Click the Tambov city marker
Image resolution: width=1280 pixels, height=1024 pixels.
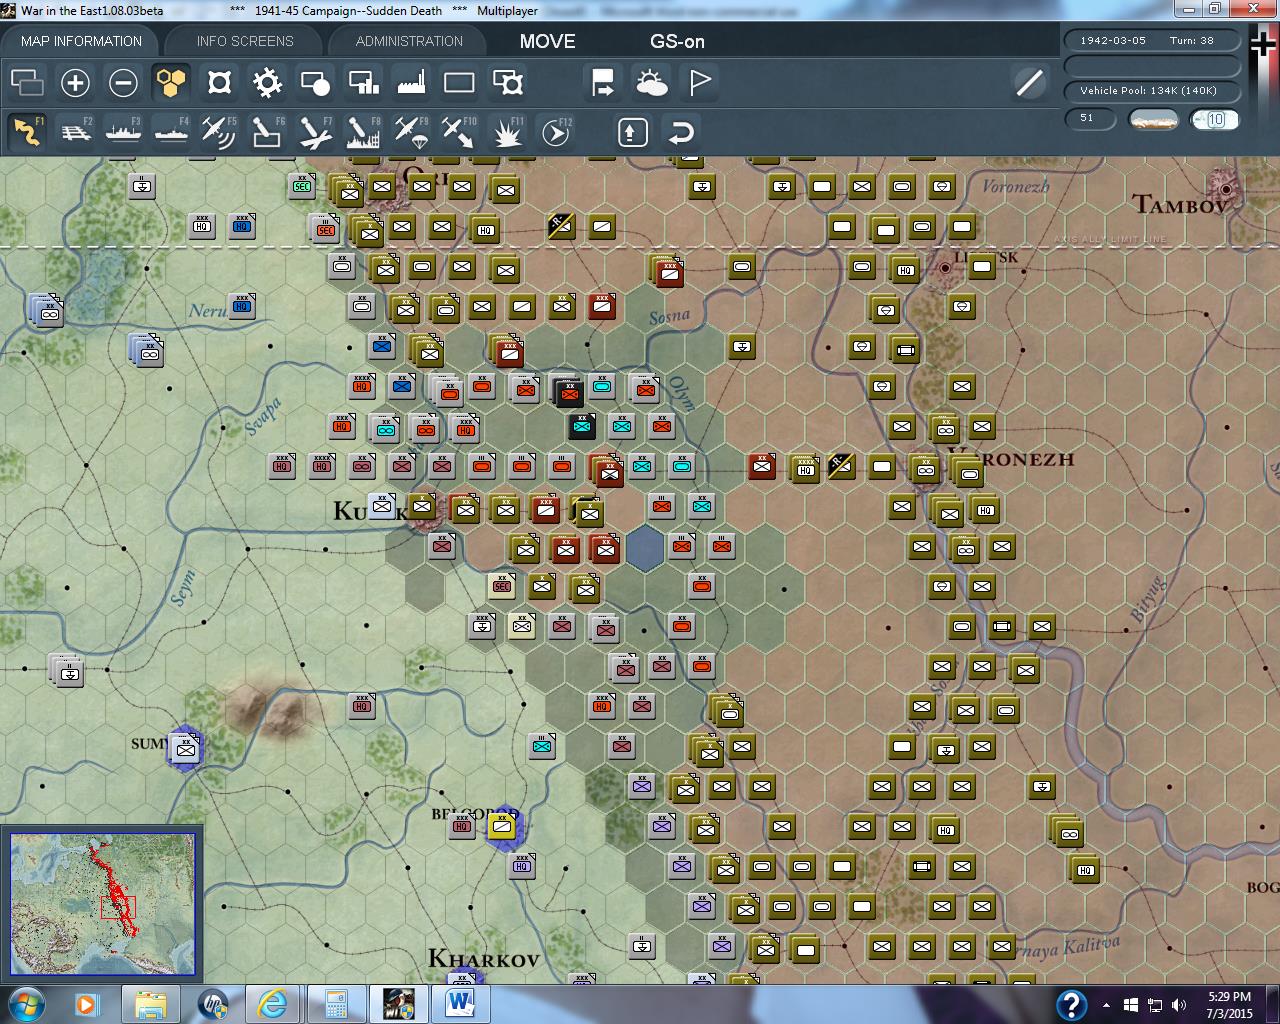pos(1224,188)
